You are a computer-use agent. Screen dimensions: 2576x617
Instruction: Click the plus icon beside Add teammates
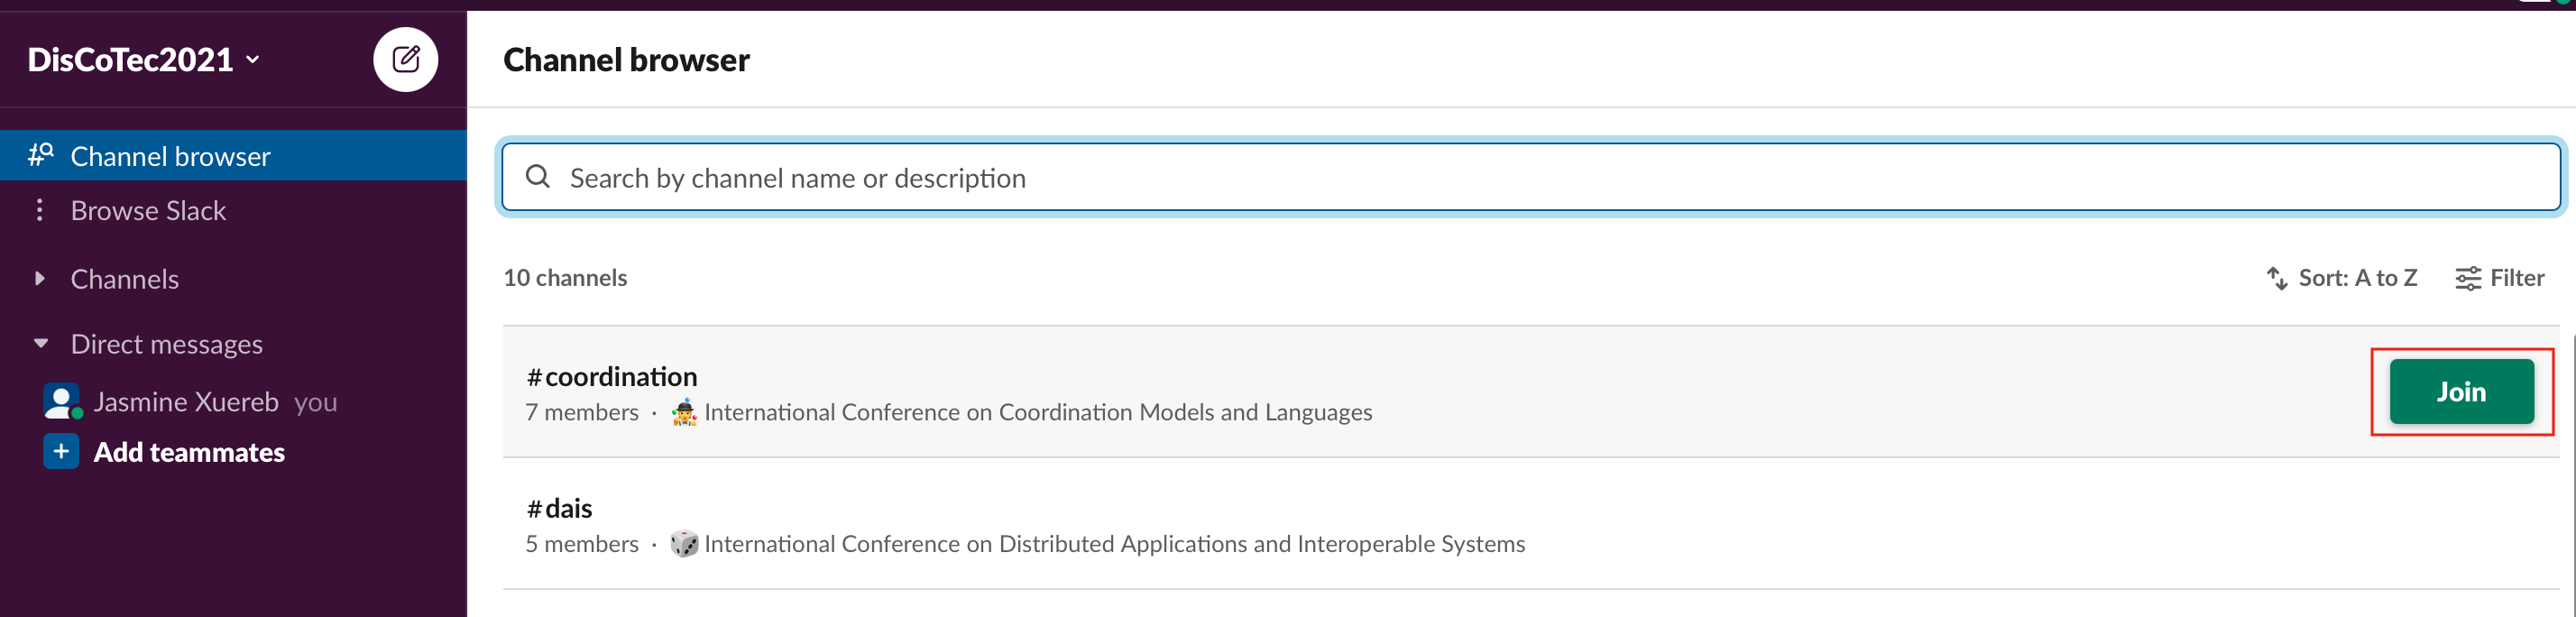(x=61, y=452)
